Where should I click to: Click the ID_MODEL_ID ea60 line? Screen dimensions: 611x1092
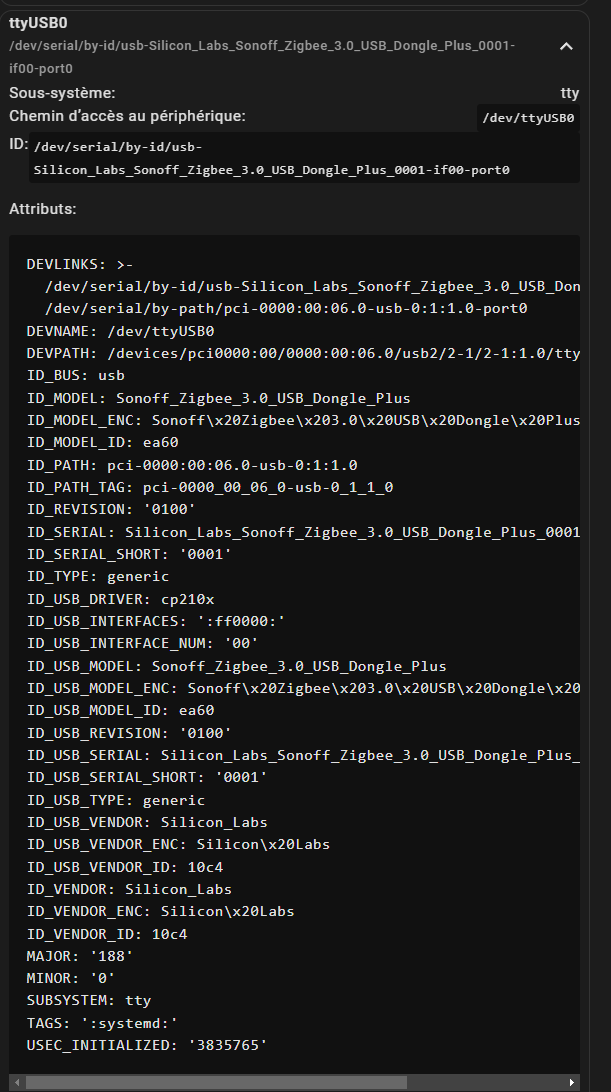tap(102, 442)
